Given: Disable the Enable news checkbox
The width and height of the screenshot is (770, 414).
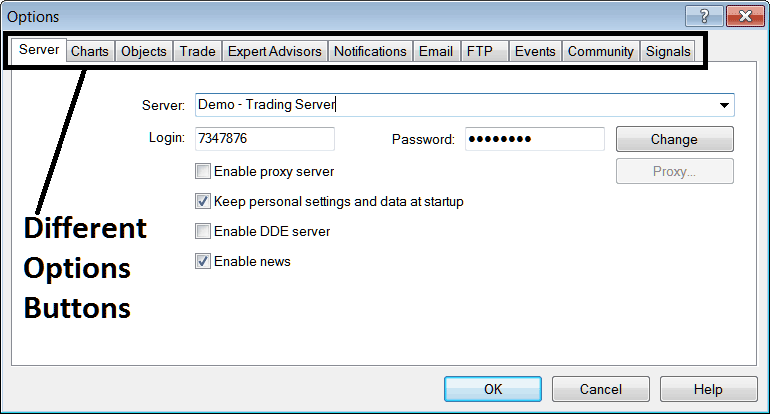Looking at the screenshot, I should click(x=204, y=261).
